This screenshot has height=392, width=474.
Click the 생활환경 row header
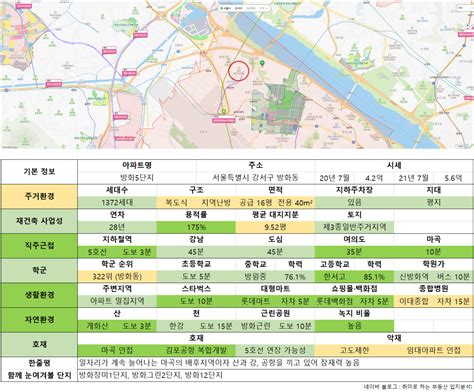click(x=39, y=295)
